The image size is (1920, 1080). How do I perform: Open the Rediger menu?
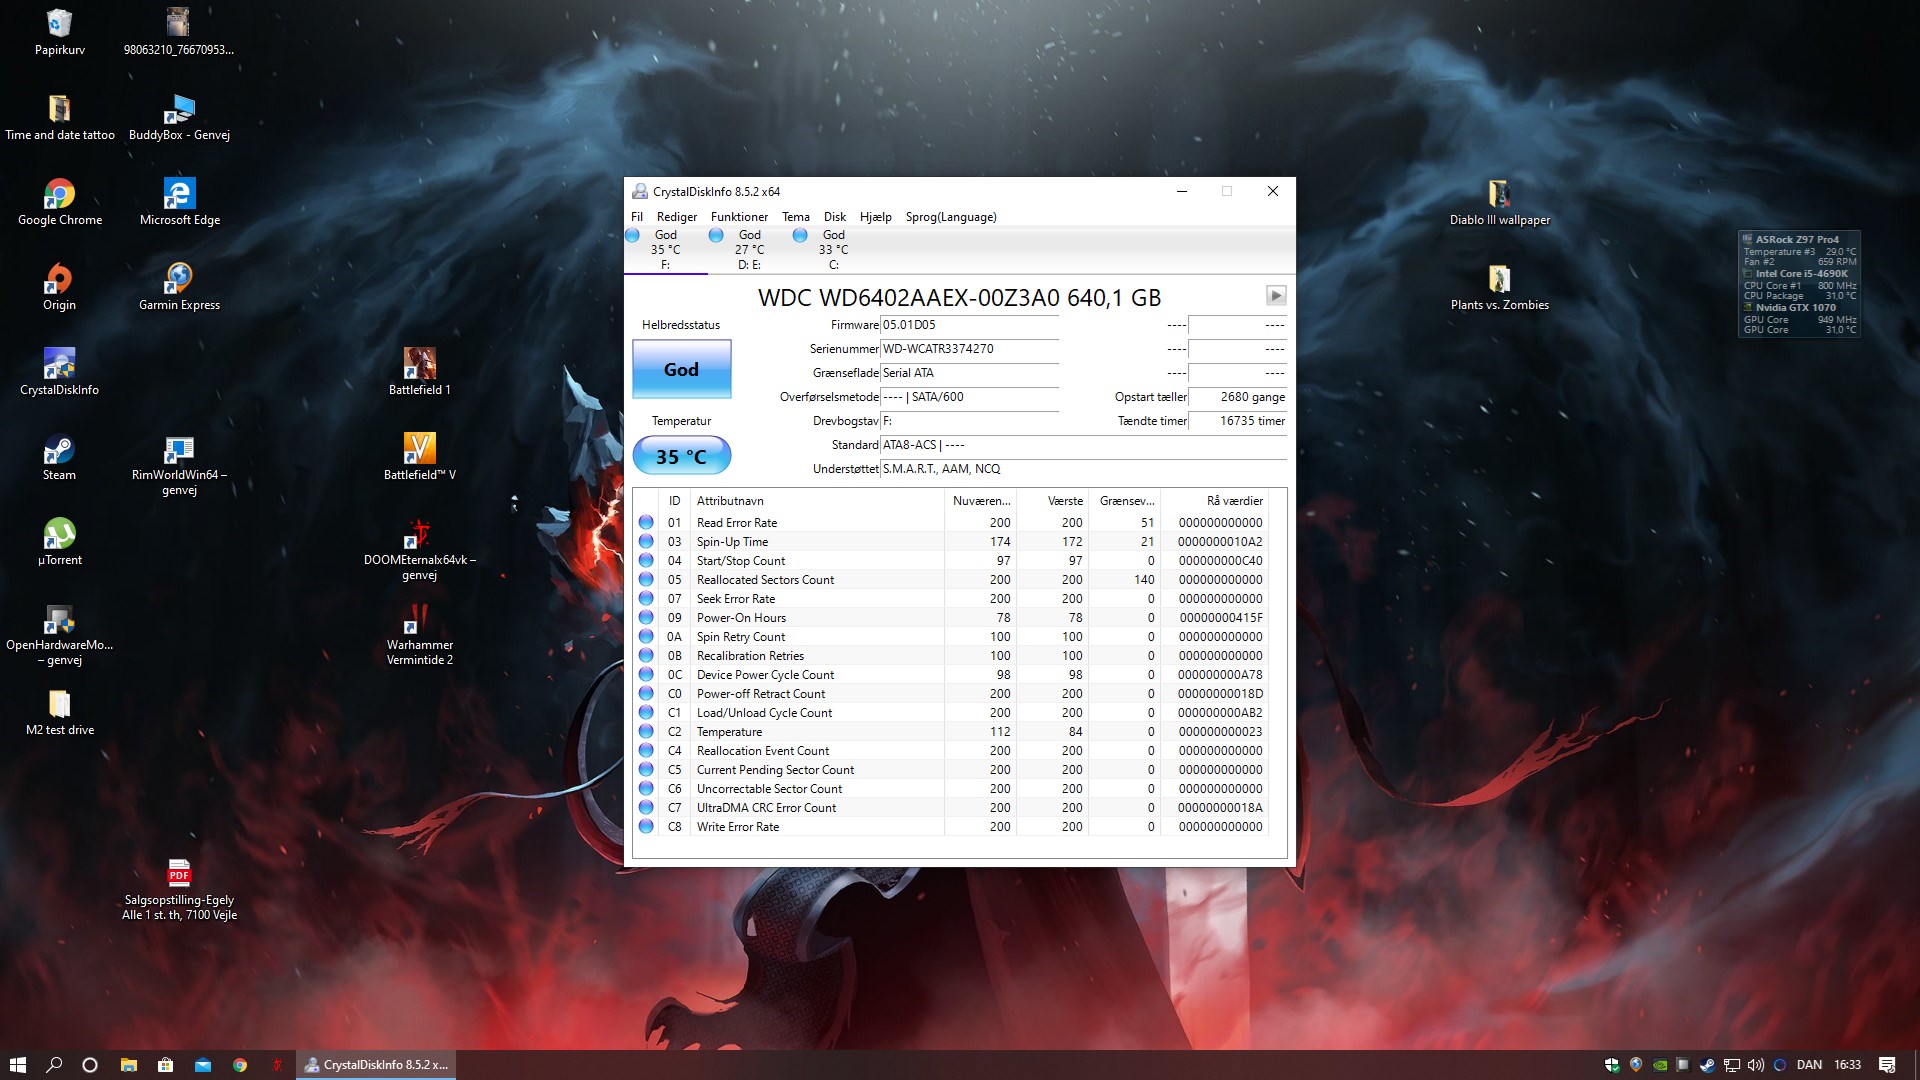coord(677,217)
